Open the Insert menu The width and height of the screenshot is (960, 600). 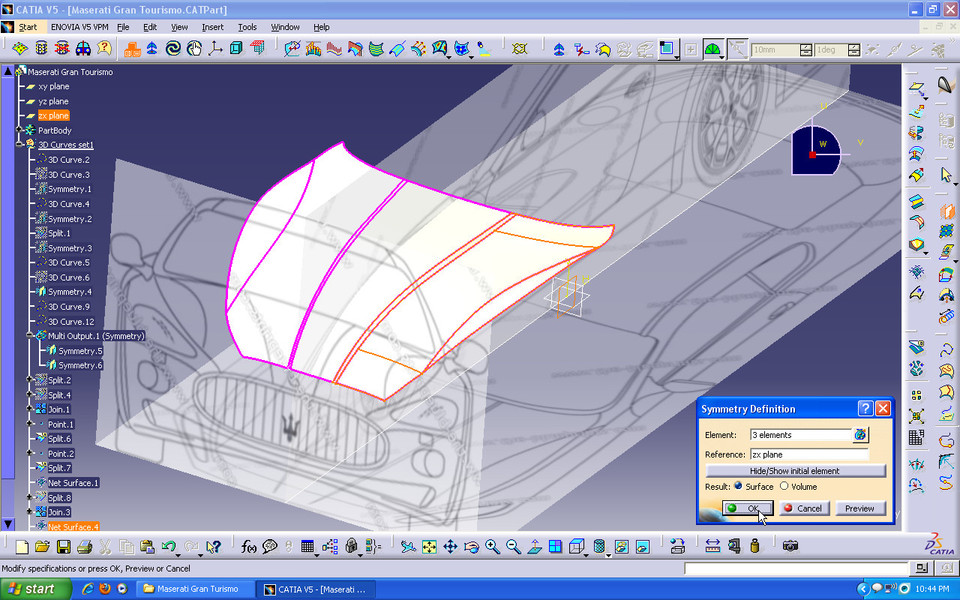[x=212, y=27]
